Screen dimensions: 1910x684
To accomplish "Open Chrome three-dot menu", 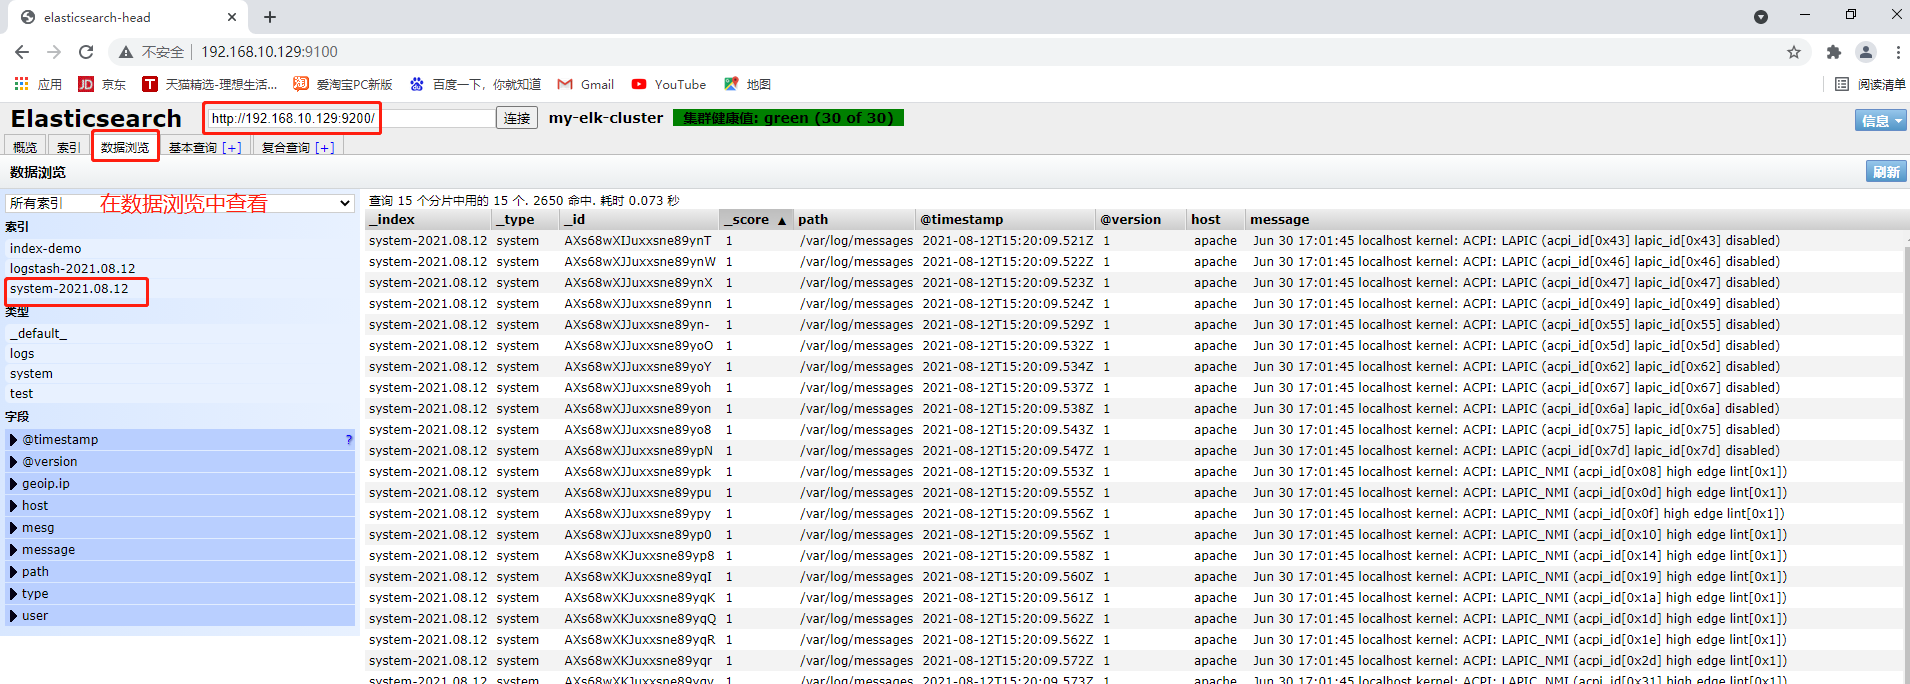I will pyautogui.click(x=1897, y=52).
